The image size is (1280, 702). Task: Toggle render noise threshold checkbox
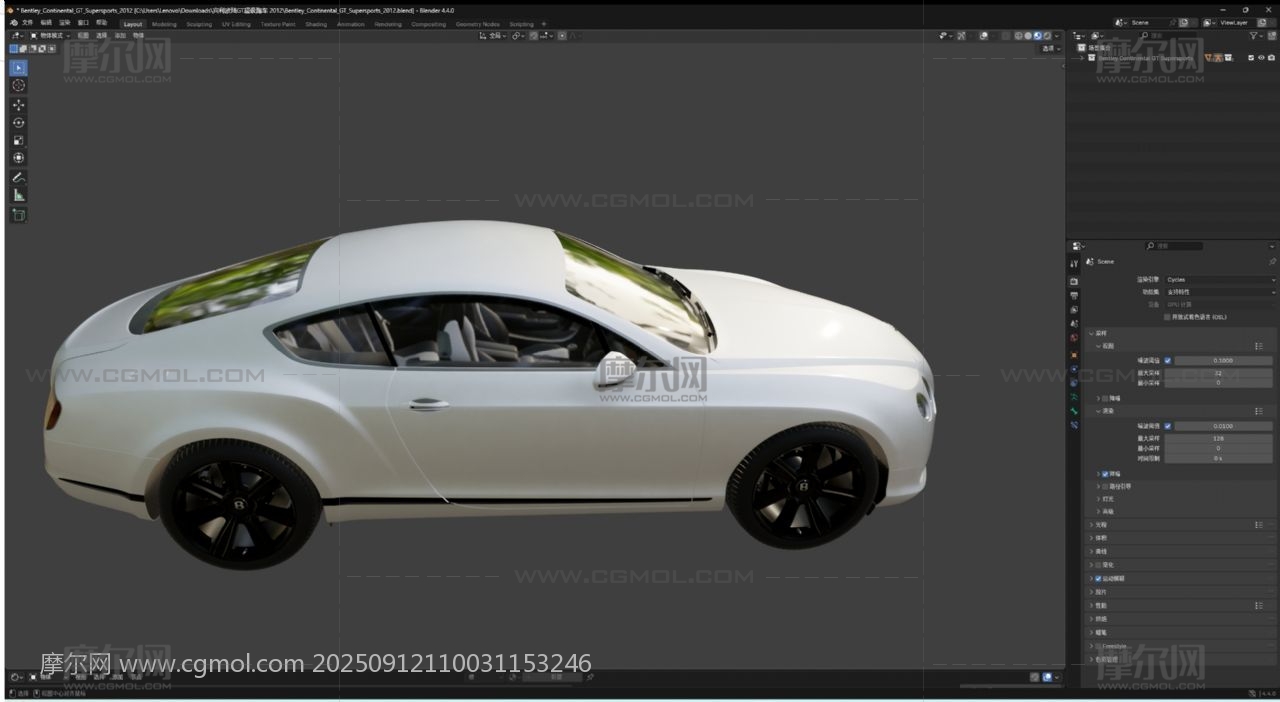(x=1167, y=426)
